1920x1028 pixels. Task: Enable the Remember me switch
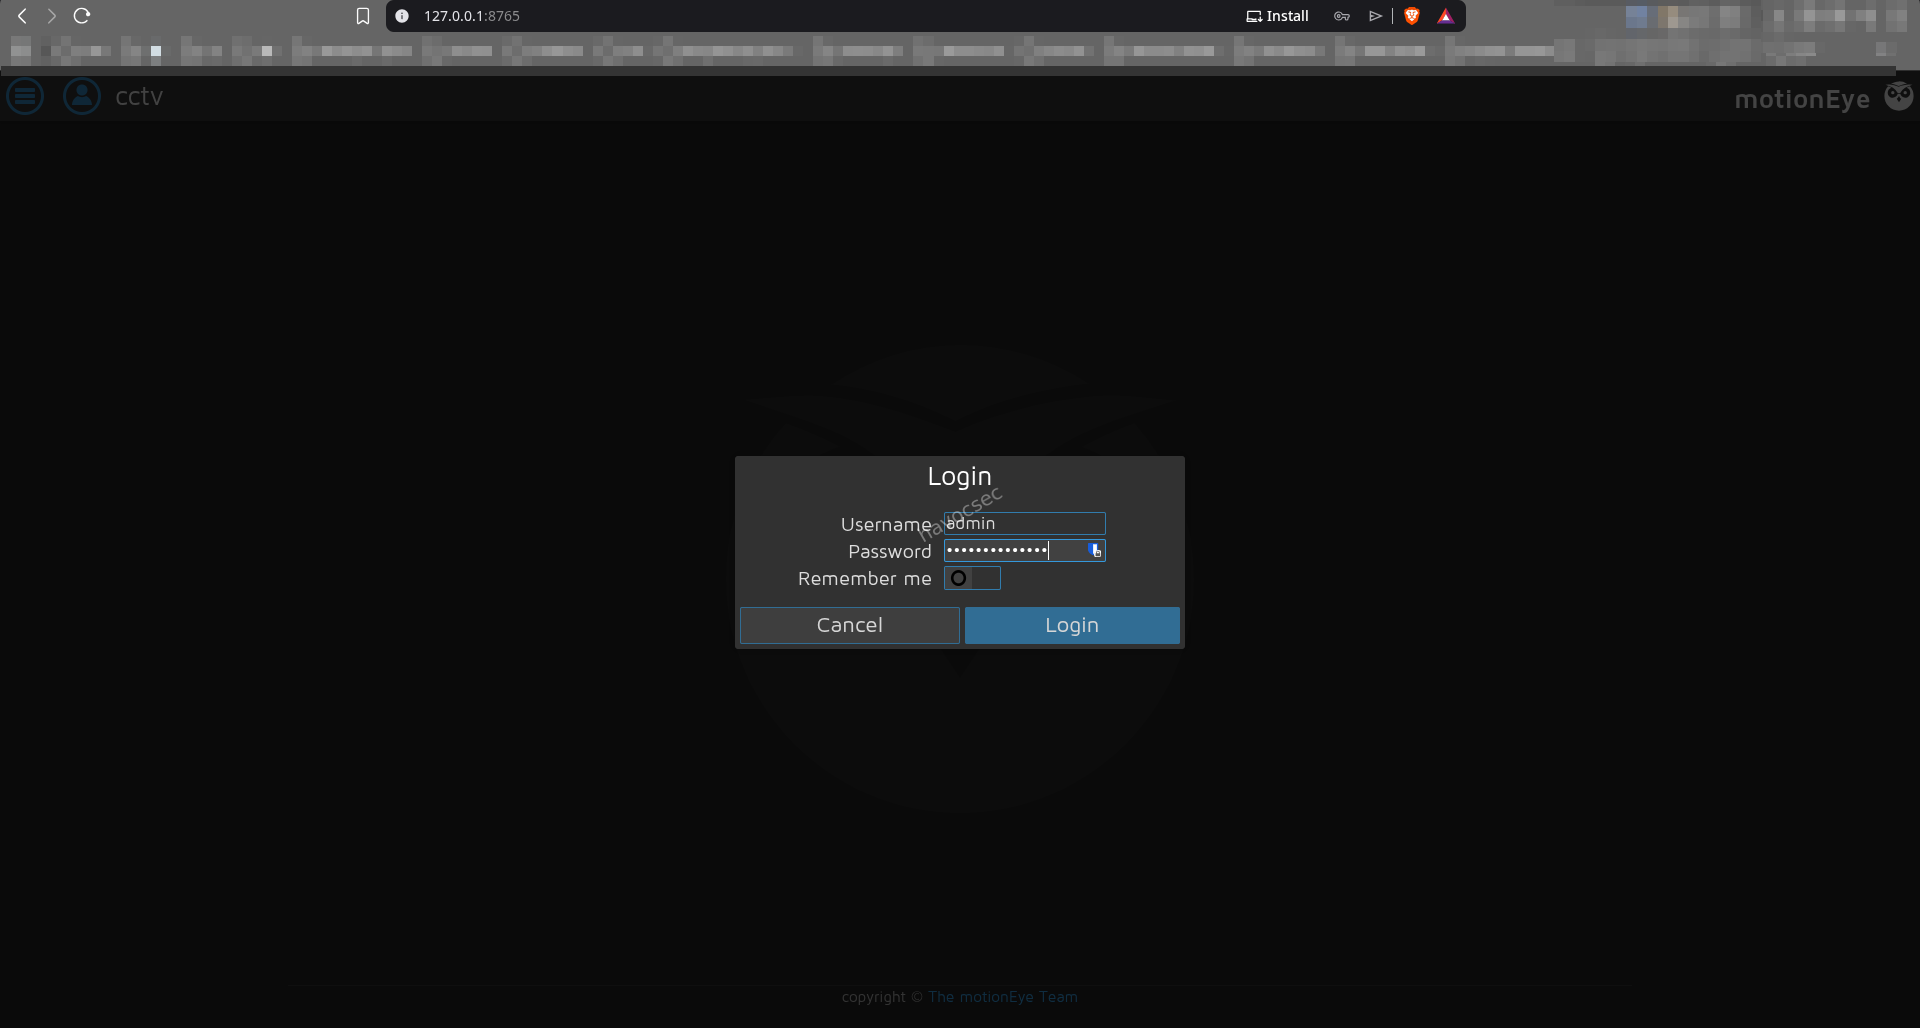point(972,578)
